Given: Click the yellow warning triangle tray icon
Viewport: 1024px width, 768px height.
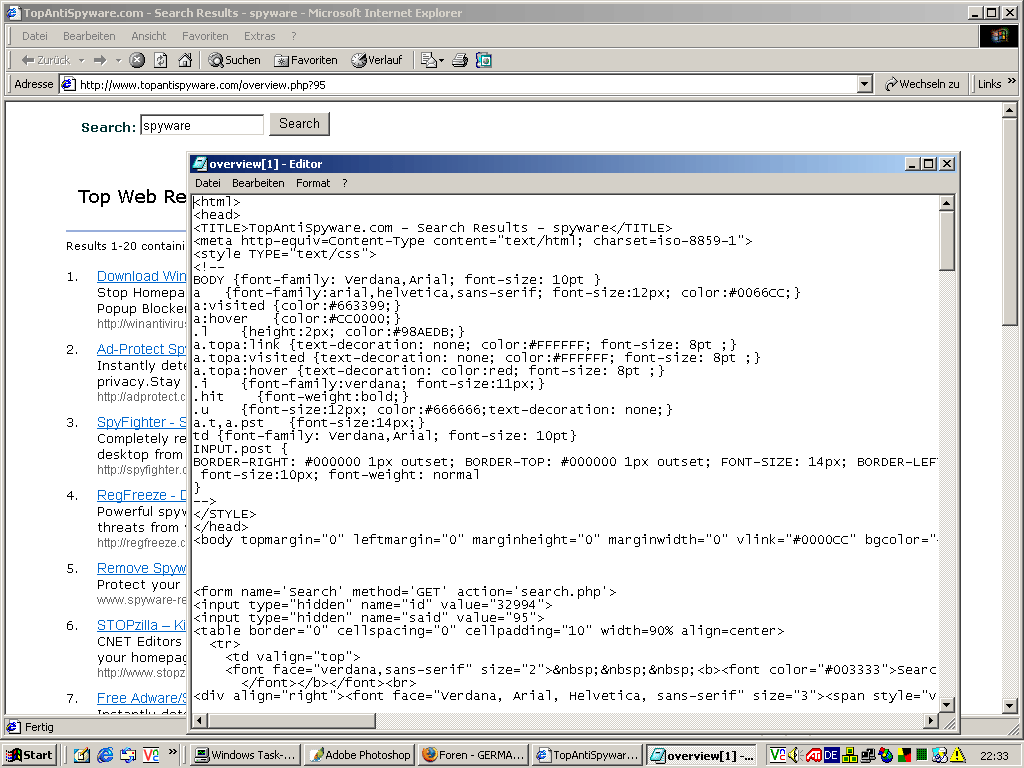Looking at the screenshot, I should point(957,755).
